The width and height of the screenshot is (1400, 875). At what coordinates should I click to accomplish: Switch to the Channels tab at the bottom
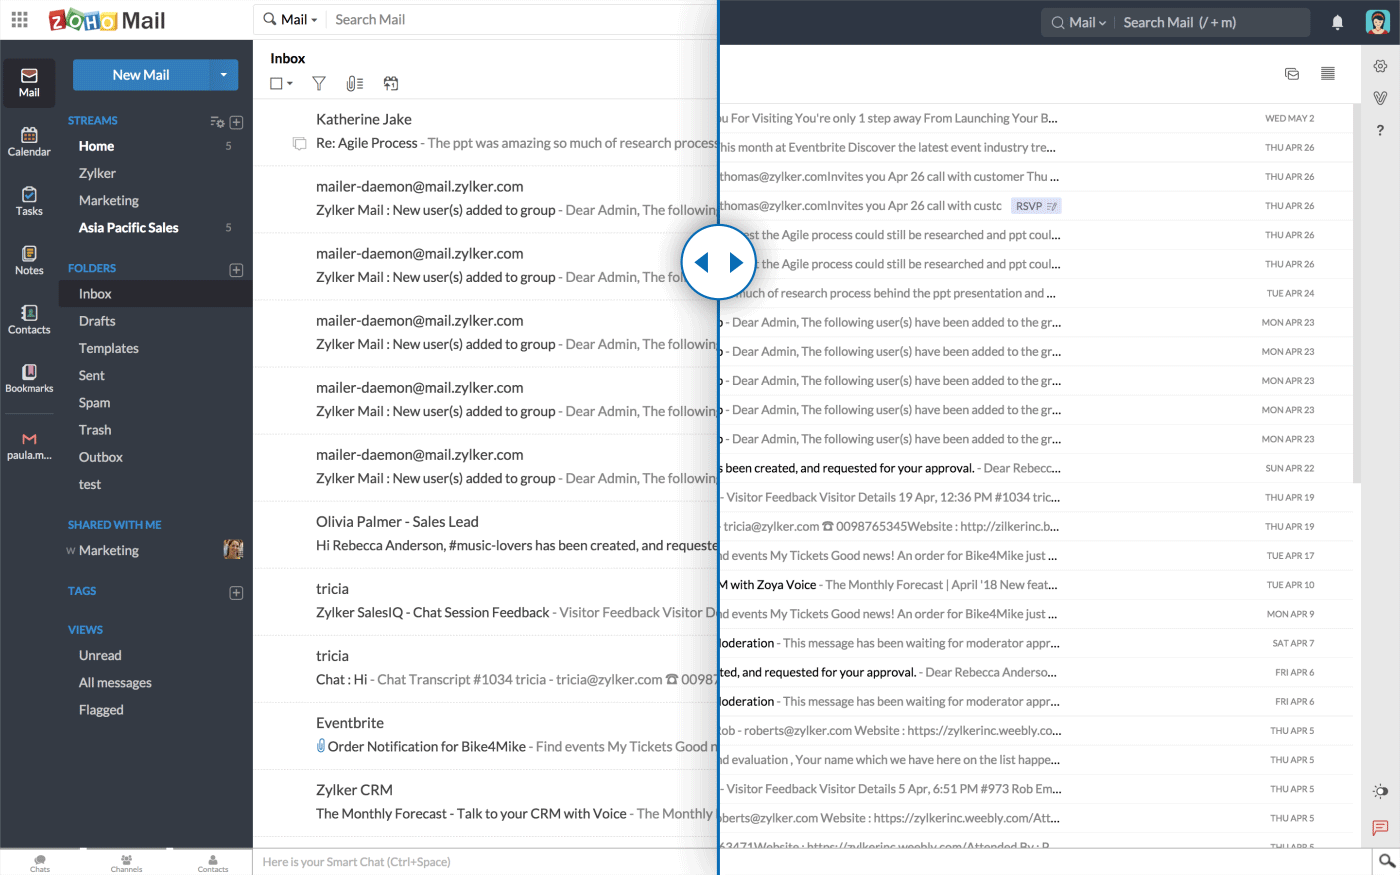(x=126, y=862)
